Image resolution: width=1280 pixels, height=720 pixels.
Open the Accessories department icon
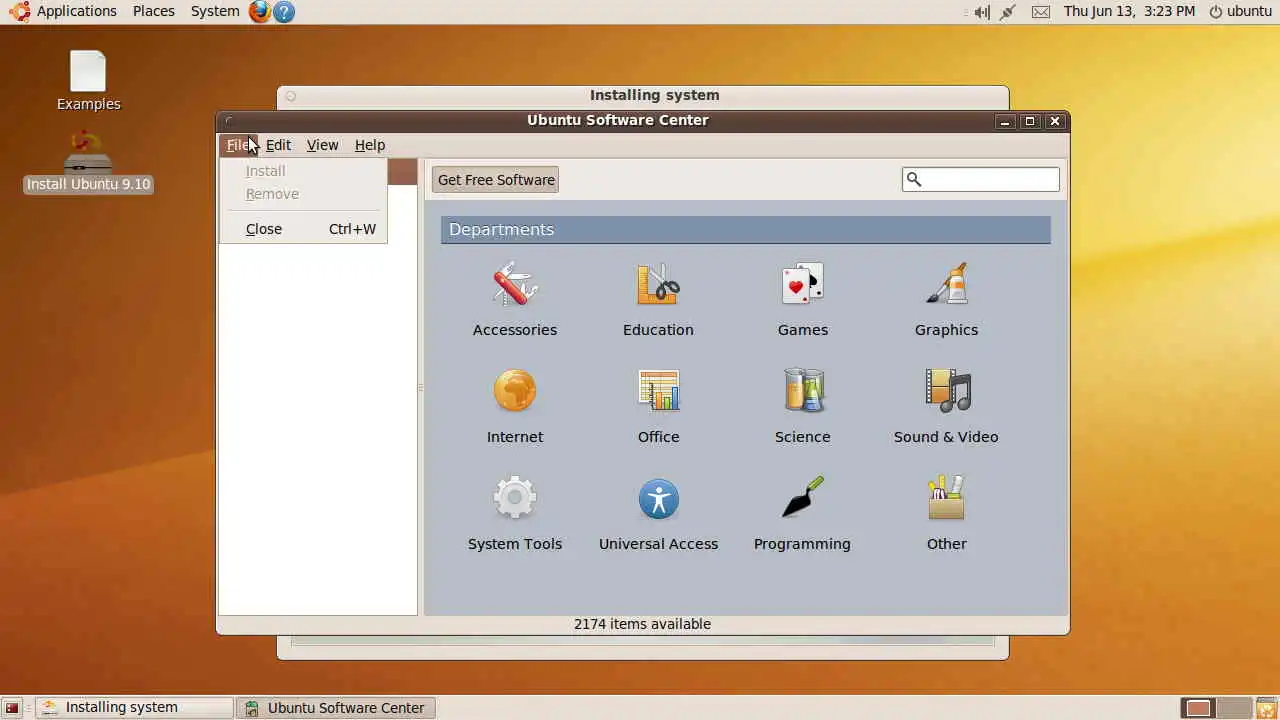coord(515,285)
